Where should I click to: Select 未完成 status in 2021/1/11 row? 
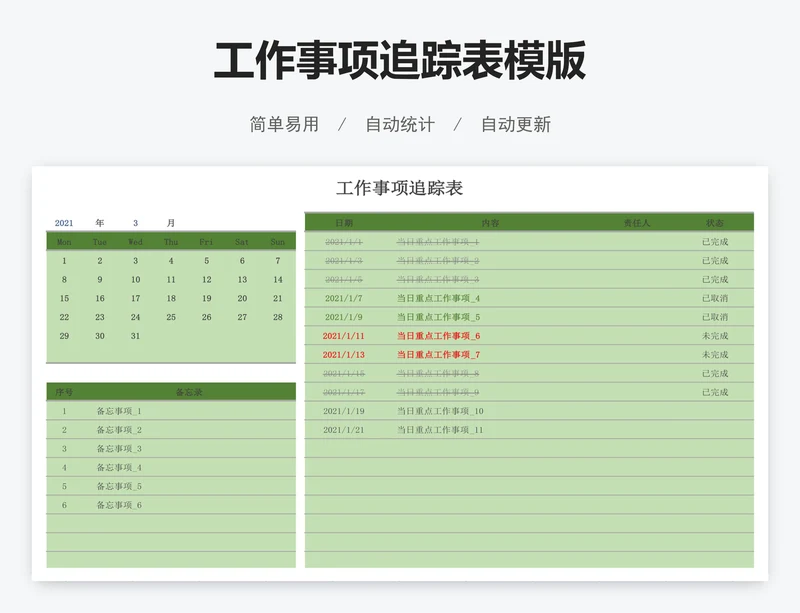click(715, 336)
